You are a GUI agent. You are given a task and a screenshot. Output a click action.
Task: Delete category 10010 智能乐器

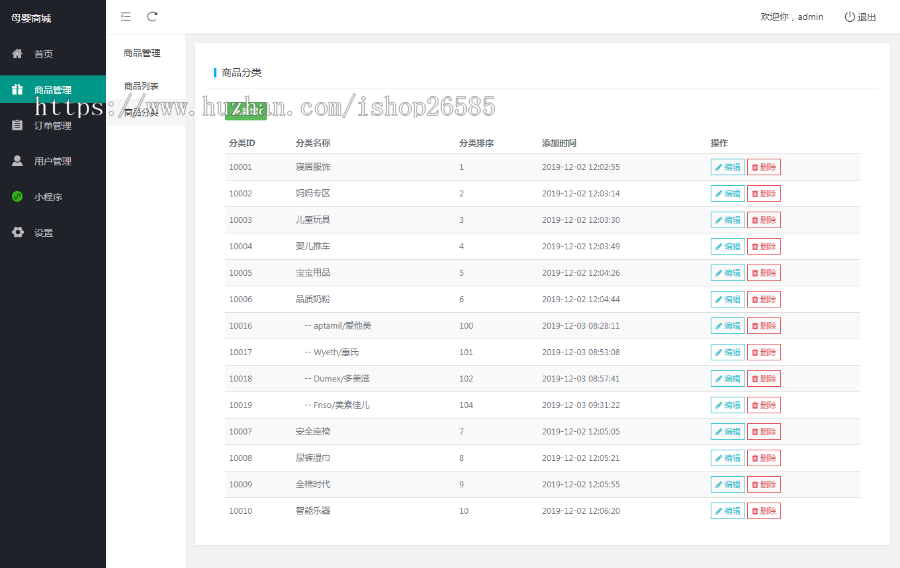[764, 511]
